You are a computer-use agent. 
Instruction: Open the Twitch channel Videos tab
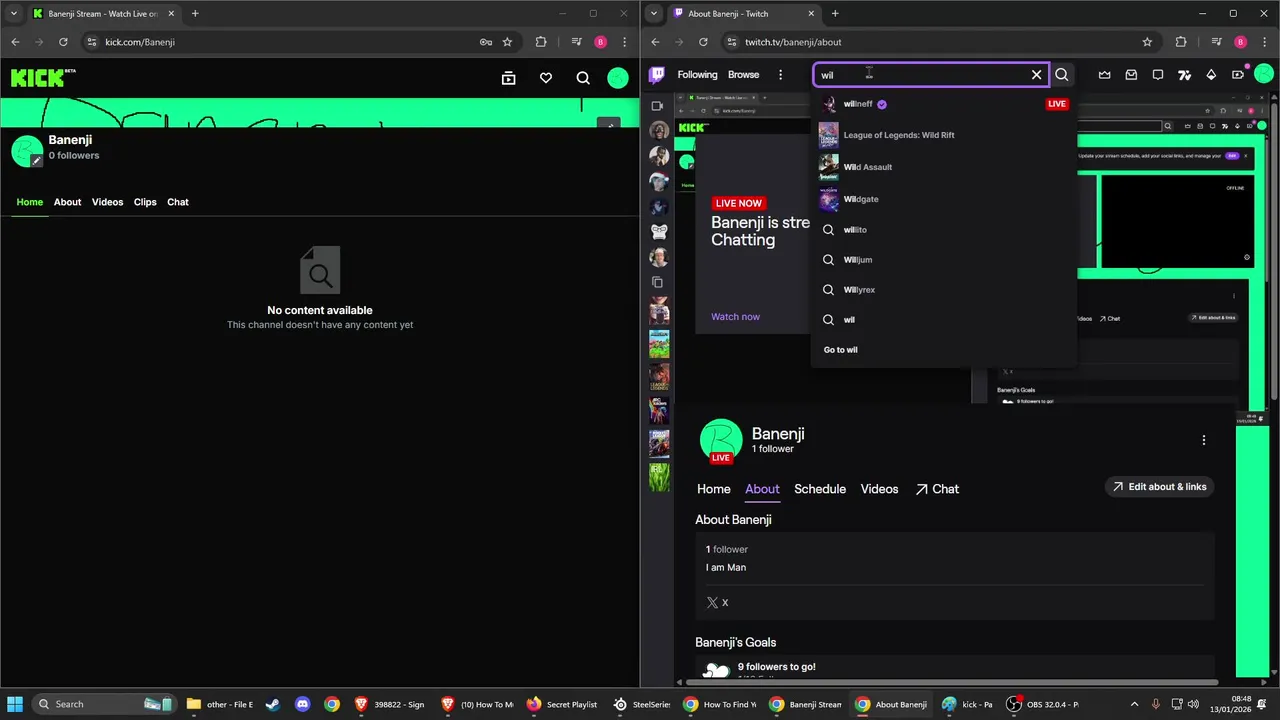[x=879, y=489]
